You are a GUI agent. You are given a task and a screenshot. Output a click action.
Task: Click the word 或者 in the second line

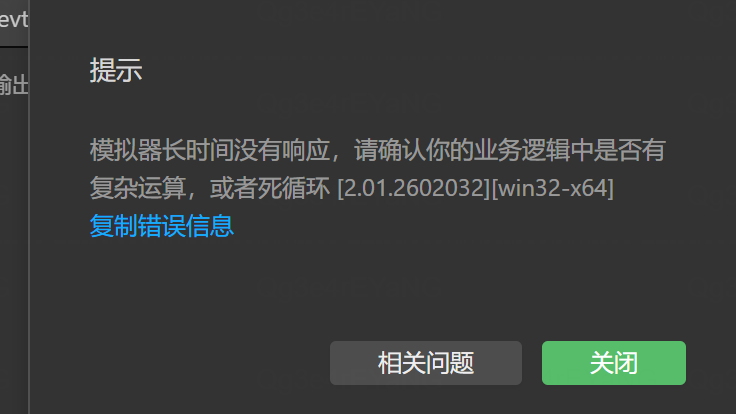[x=234, y=188]
